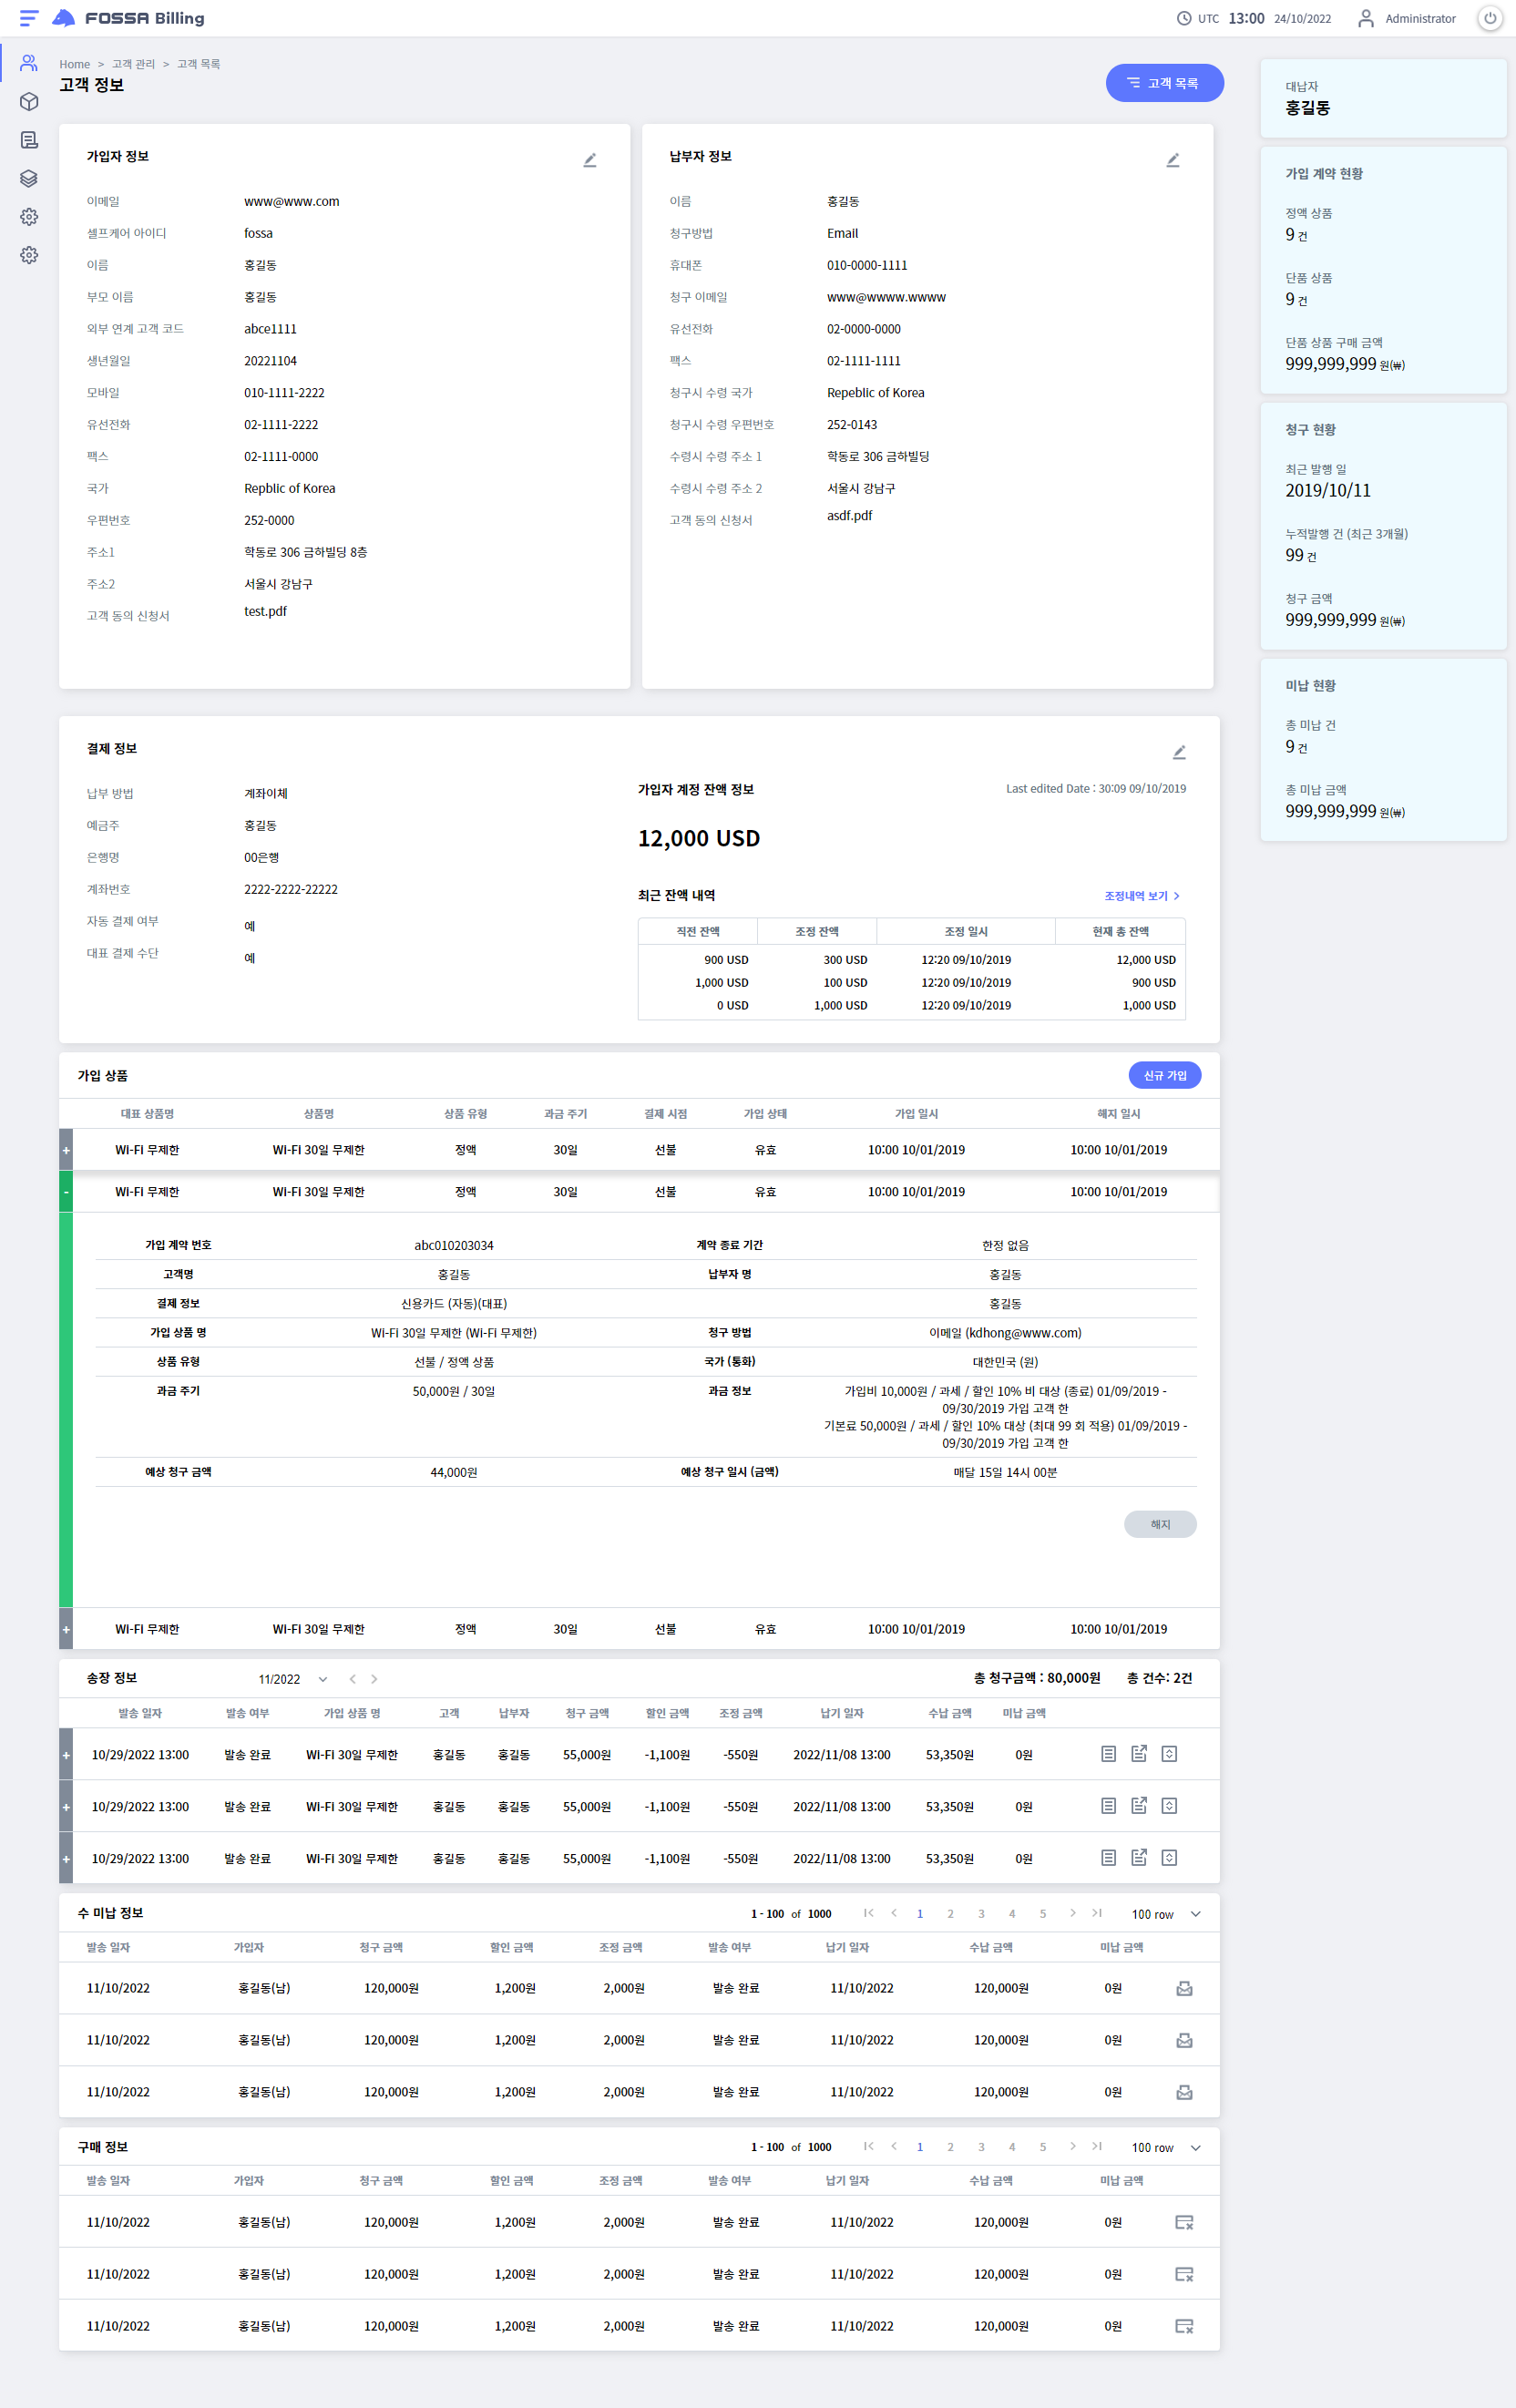Edit 납부자 정보 with pencil icon
The image size is (1516, 2408).
[1172, 160]
